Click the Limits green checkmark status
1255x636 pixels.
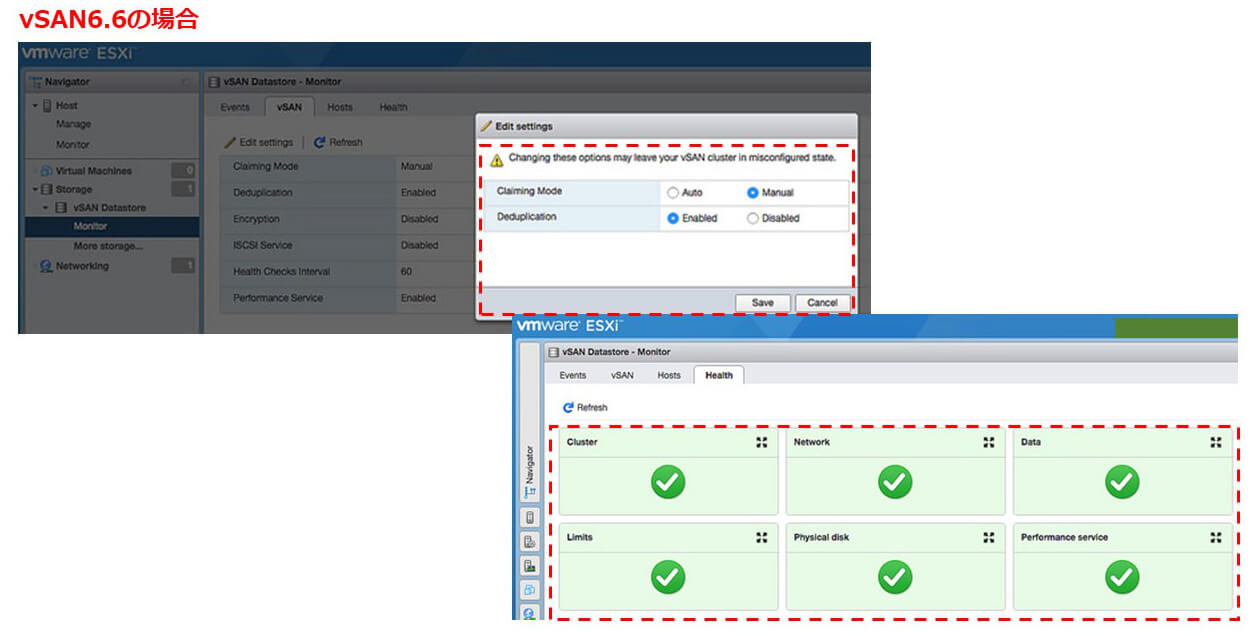click(x=668, y=576)
